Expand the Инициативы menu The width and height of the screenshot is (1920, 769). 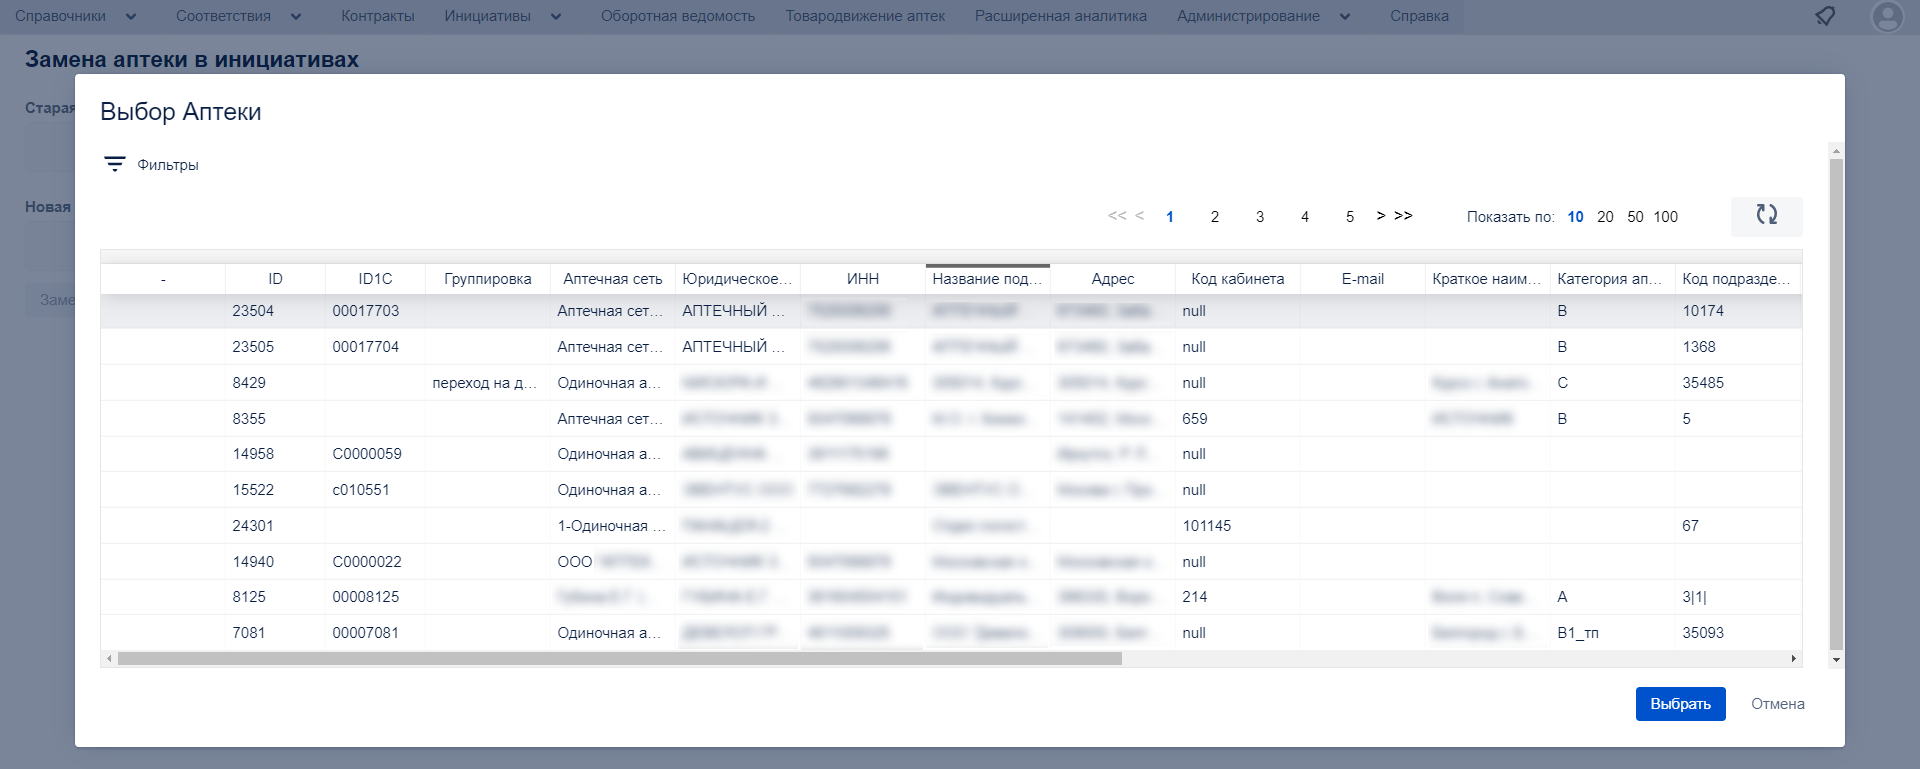pos(503,16)
